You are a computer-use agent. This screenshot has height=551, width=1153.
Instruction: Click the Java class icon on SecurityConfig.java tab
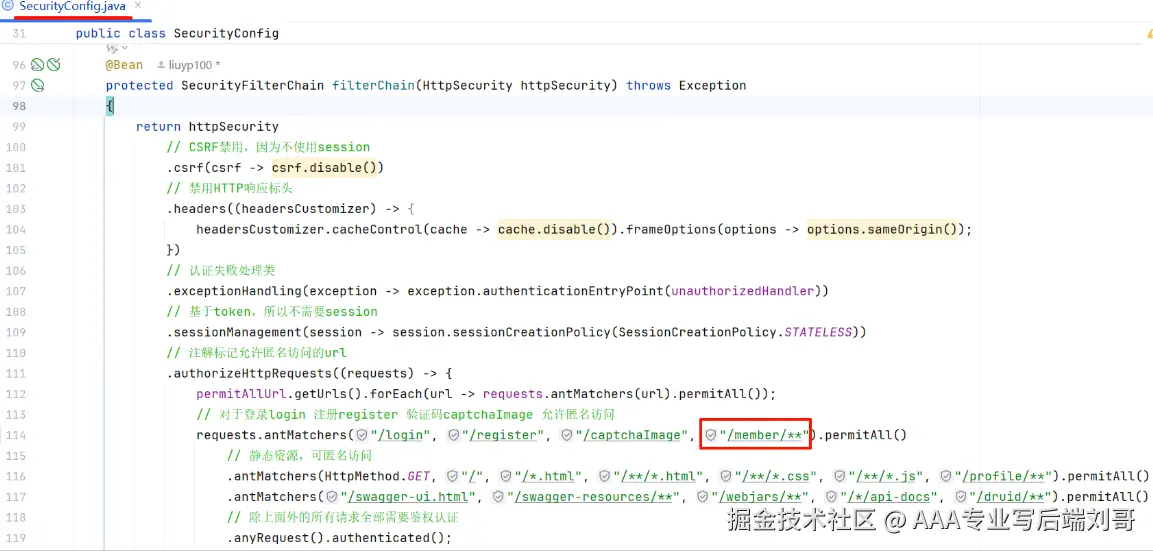tap(8, 6)
